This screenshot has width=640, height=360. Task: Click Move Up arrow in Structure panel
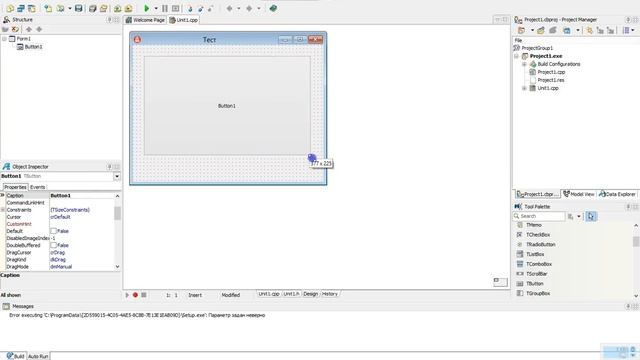point(29,29)
